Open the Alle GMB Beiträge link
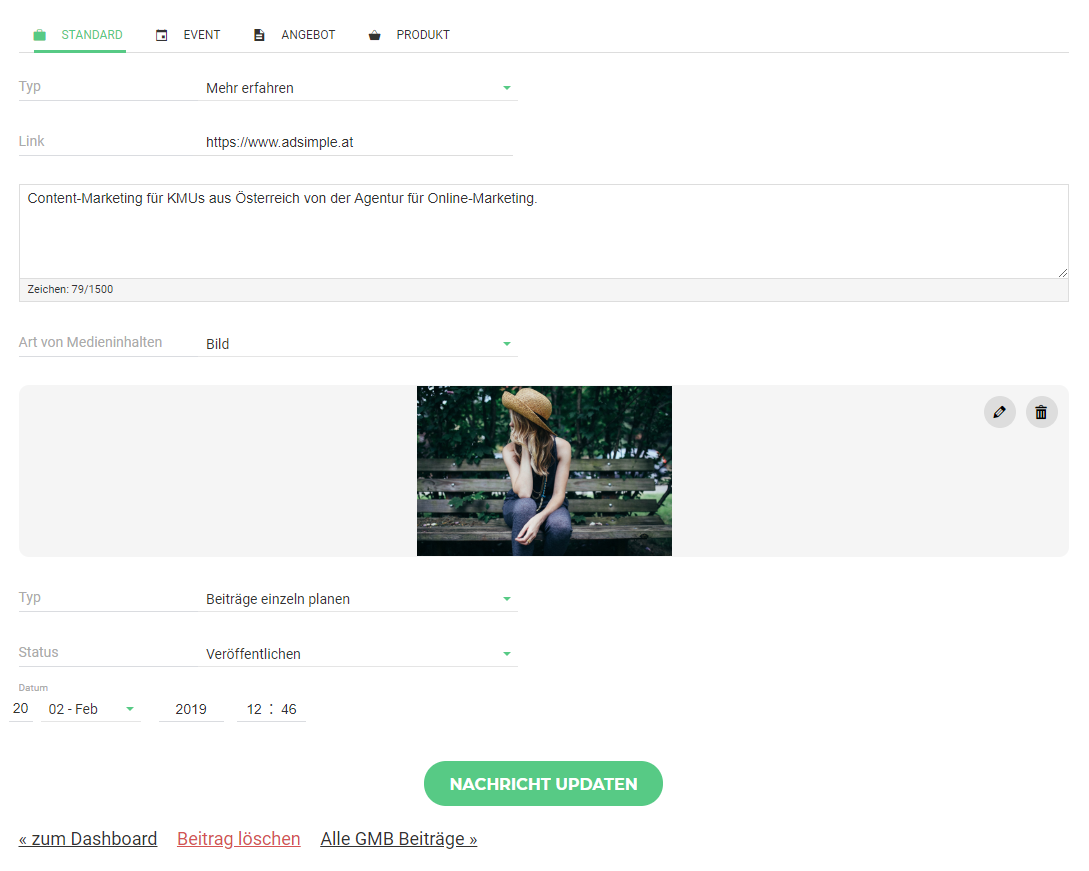Image resolution: width=1089 pixels, height=871 pixels. tap(398, 839)
